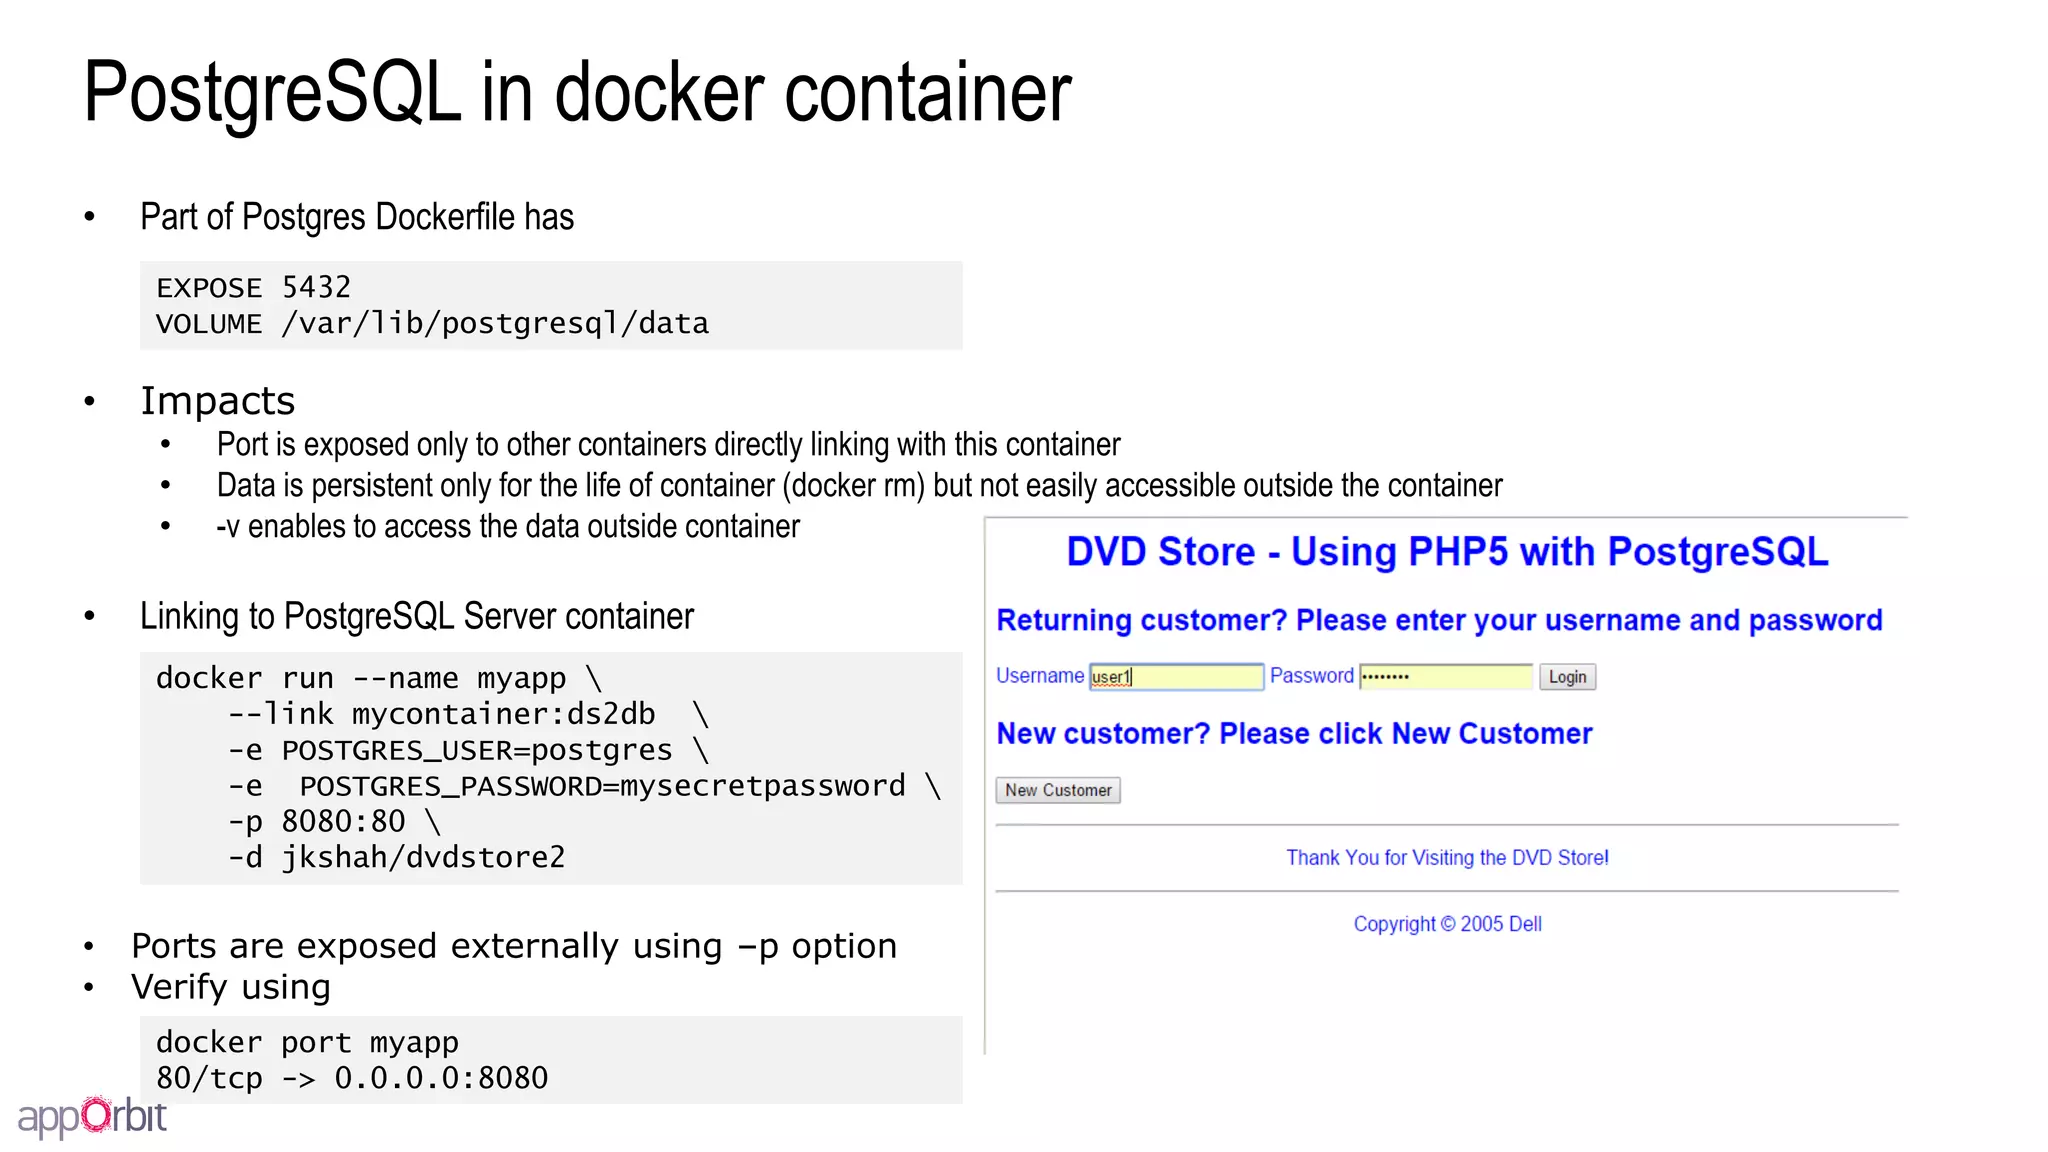
Task: Click the PostgreSQL in docker container title
Action: coord(577,92)
